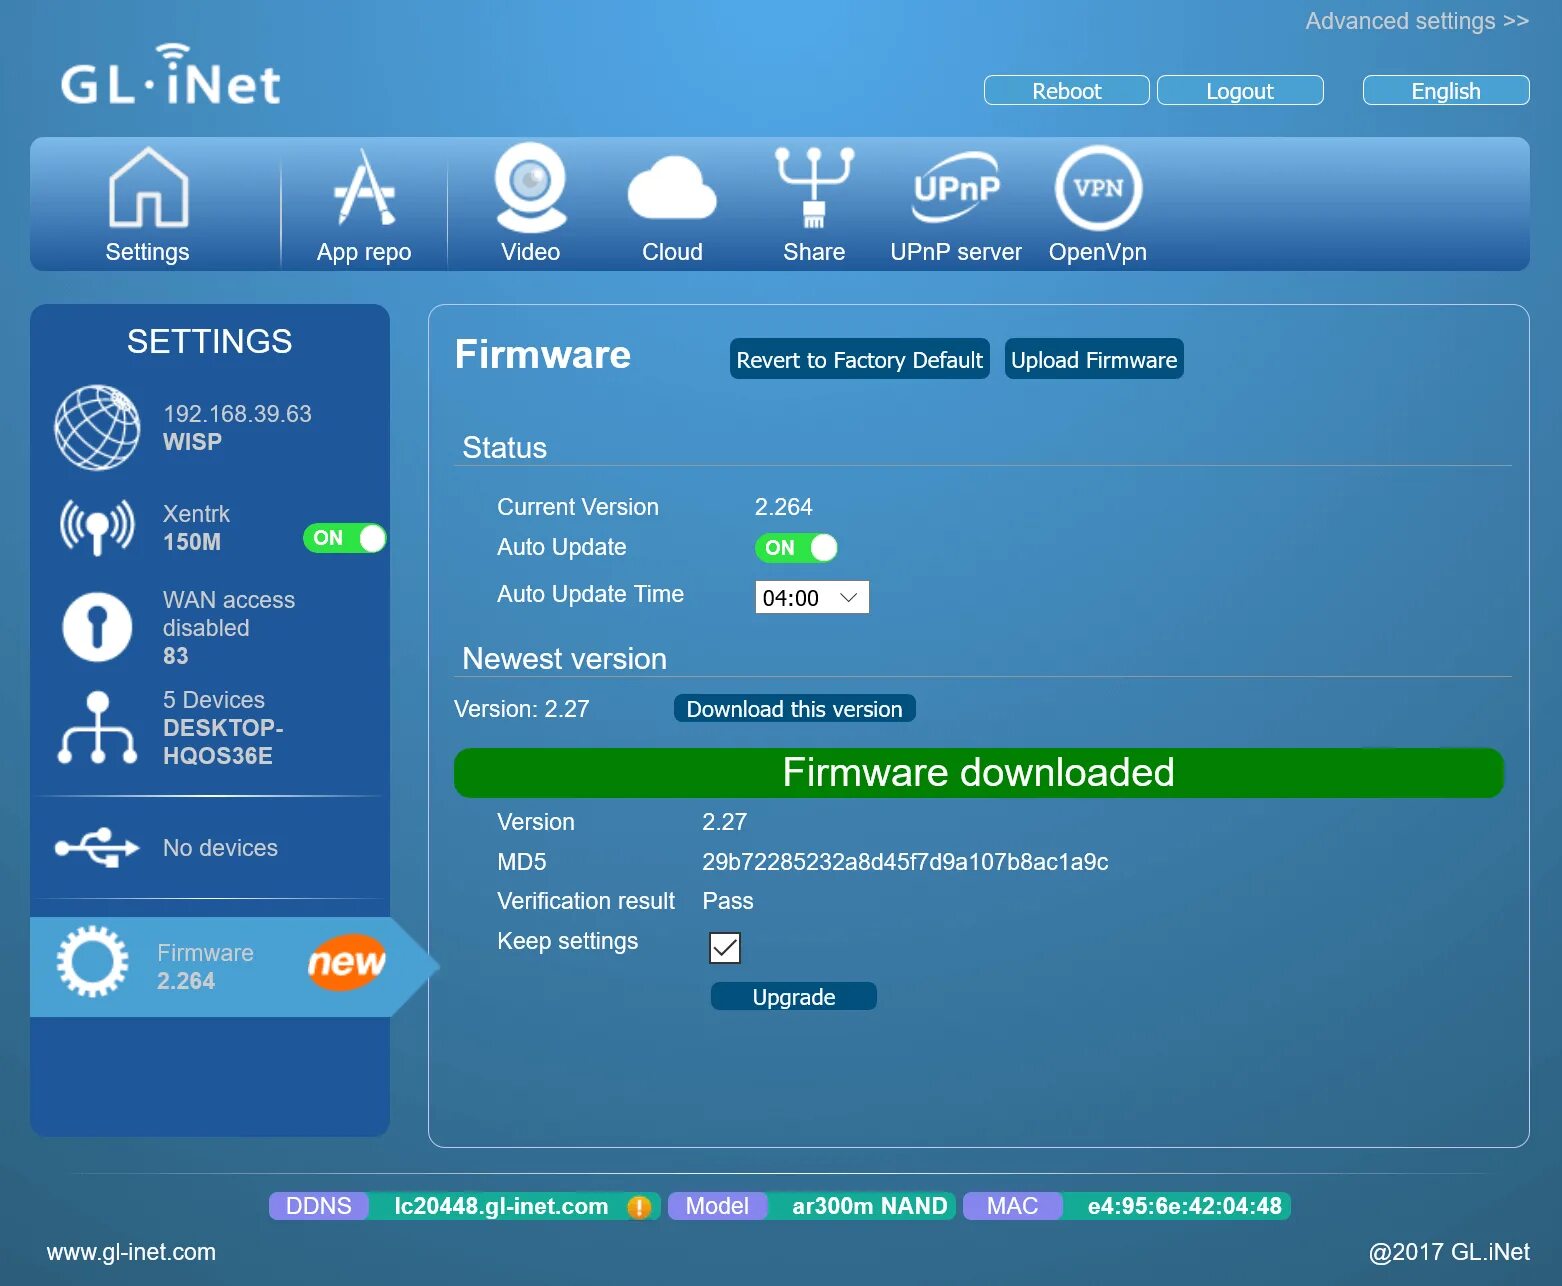Screen dimensions: 1562x1286
Task: Click the Verification result Pass text
Action: [727, 901]
